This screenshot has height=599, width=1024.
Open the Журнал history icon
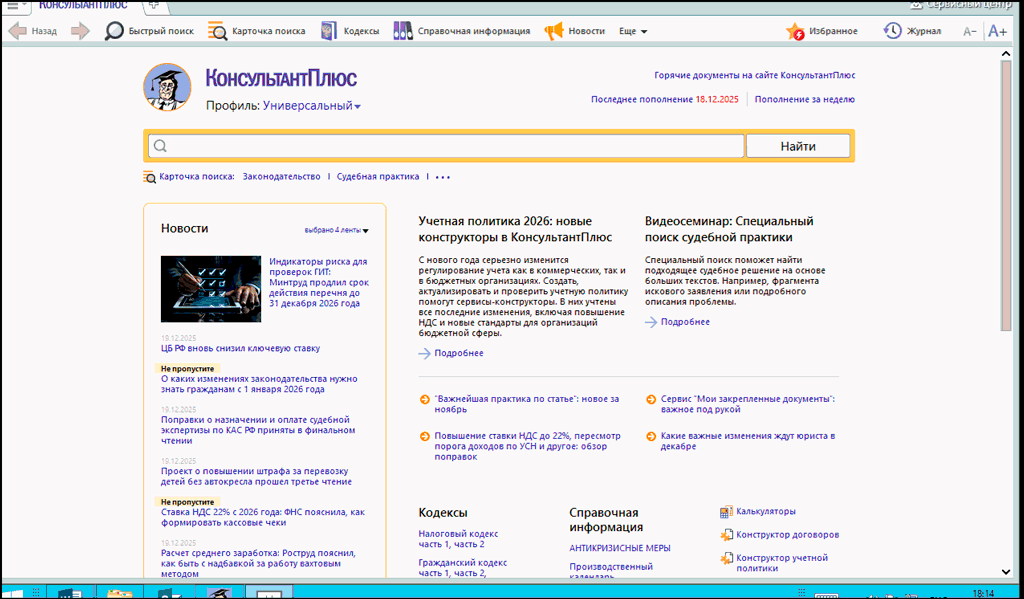892,31
